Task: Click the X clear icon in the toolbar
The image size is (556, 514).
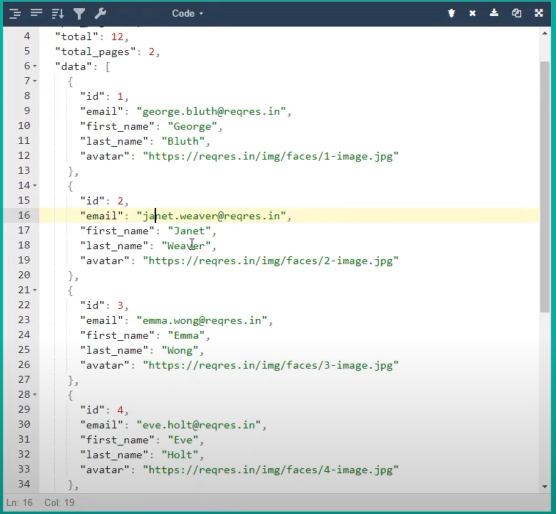Action: 472,13
